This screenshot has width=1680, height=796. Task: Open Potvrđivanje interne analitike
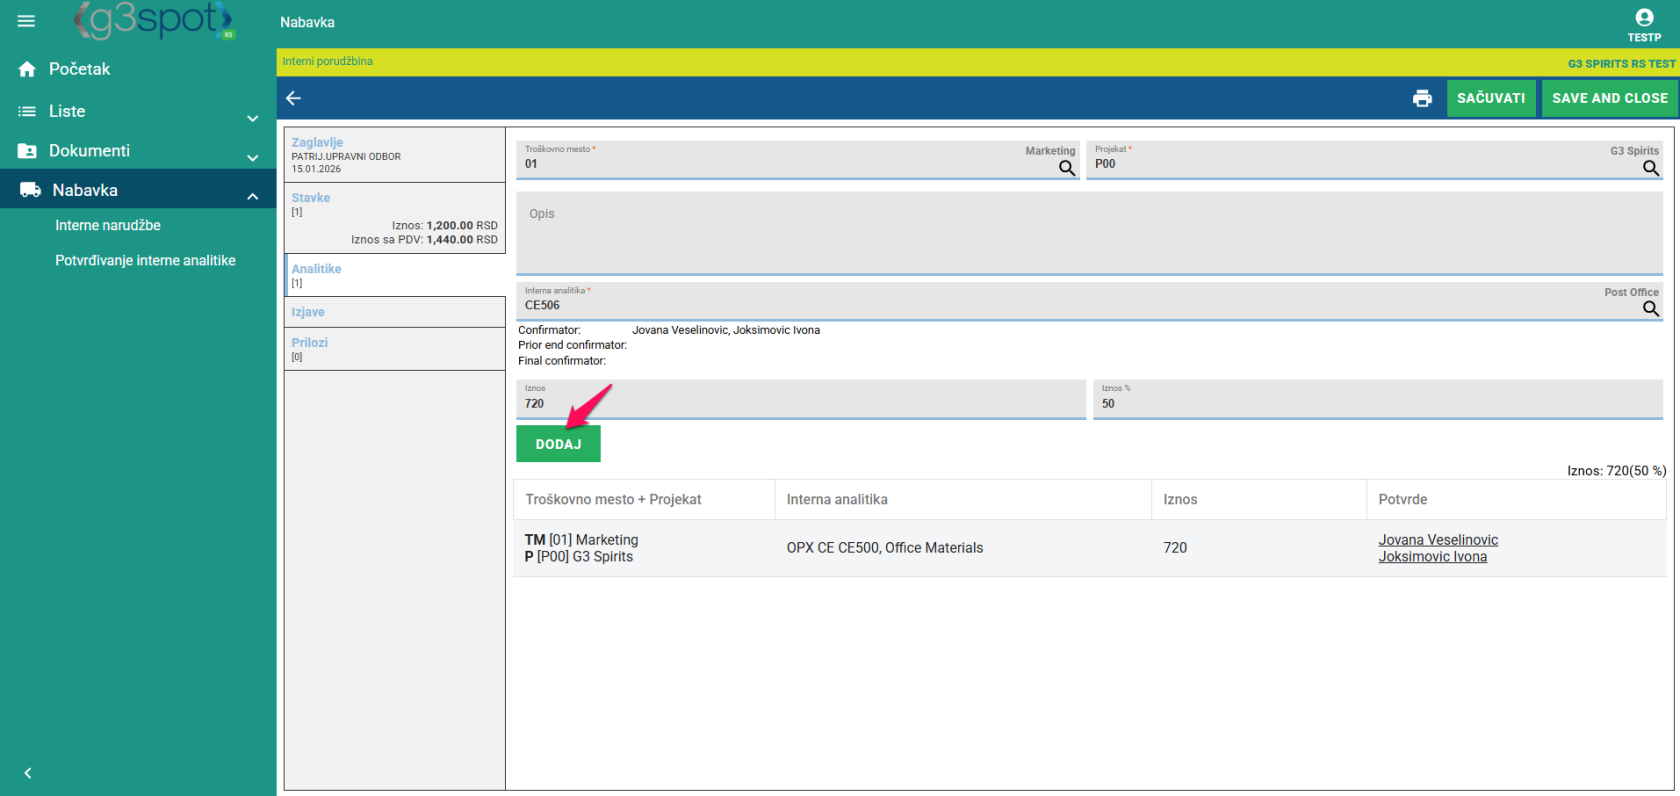(x=145, y=260)
